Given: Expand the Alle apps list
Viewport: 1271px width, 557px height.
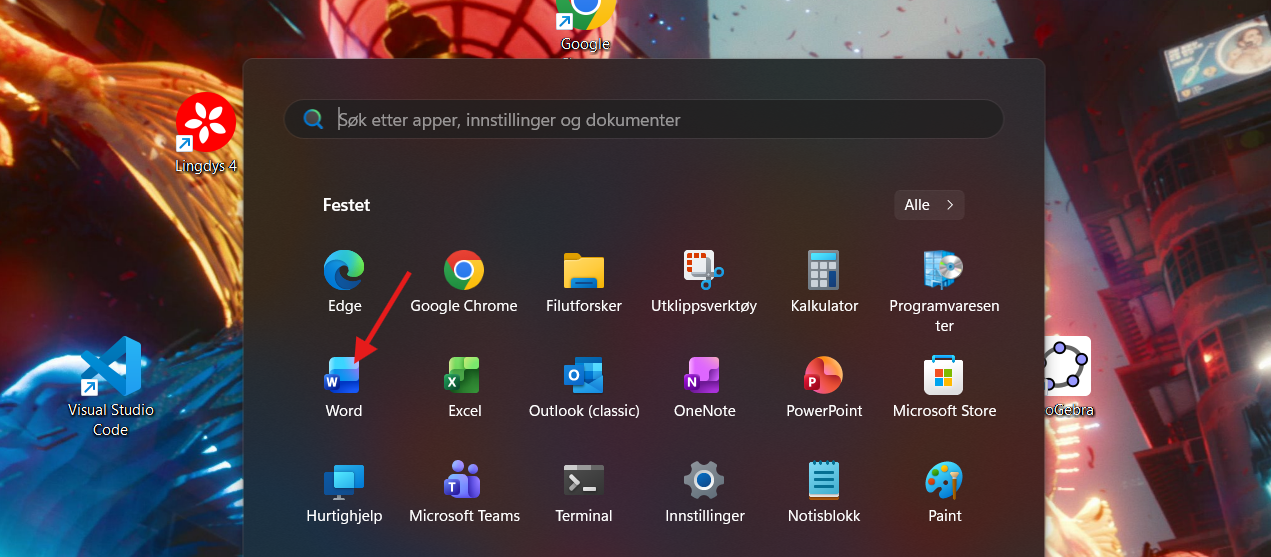Looking at the screenshot, I should click(x=929, y=205).
